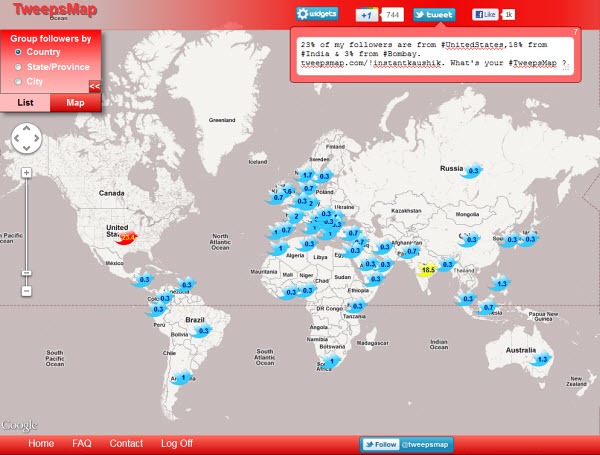Switch to the Map tab

(x=75, y=103)
